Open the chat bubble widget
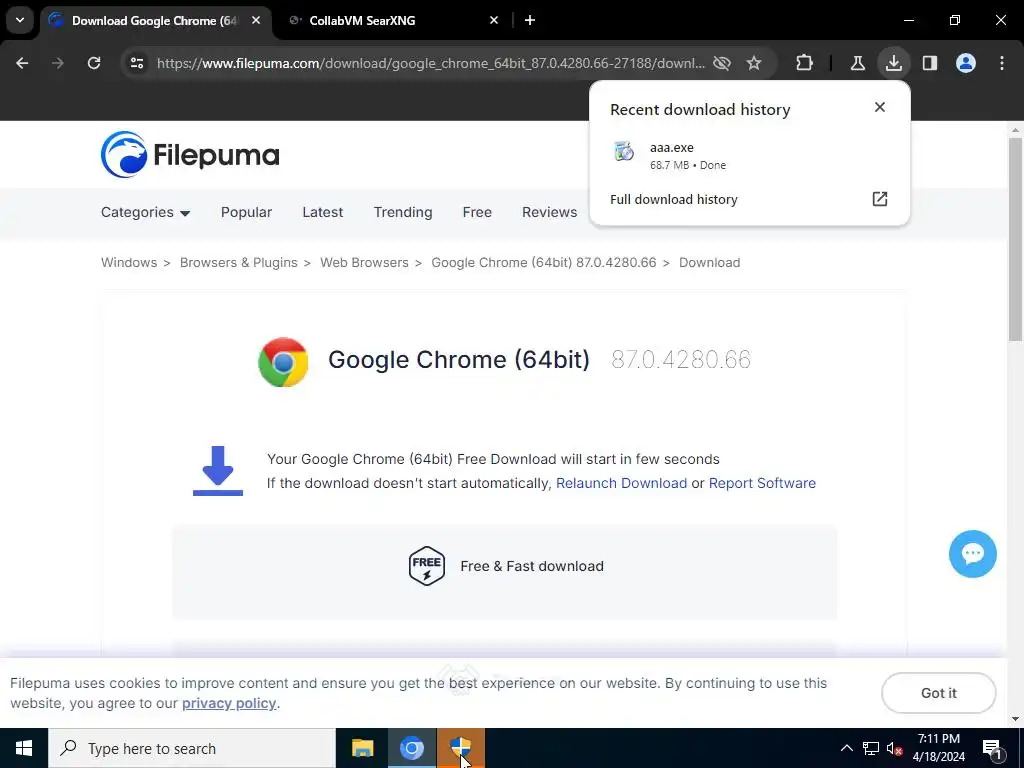Image resolution: width=1024 pixels, height=768 pixels. (x=972, y=554)
